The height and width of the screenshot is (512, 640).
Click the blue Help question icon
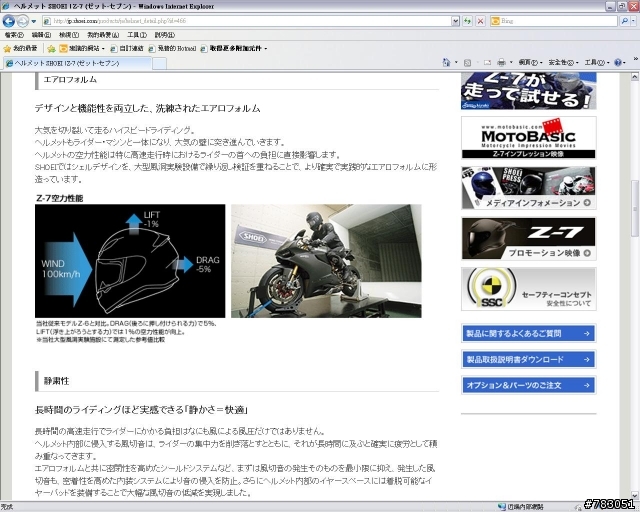(618, 62)
